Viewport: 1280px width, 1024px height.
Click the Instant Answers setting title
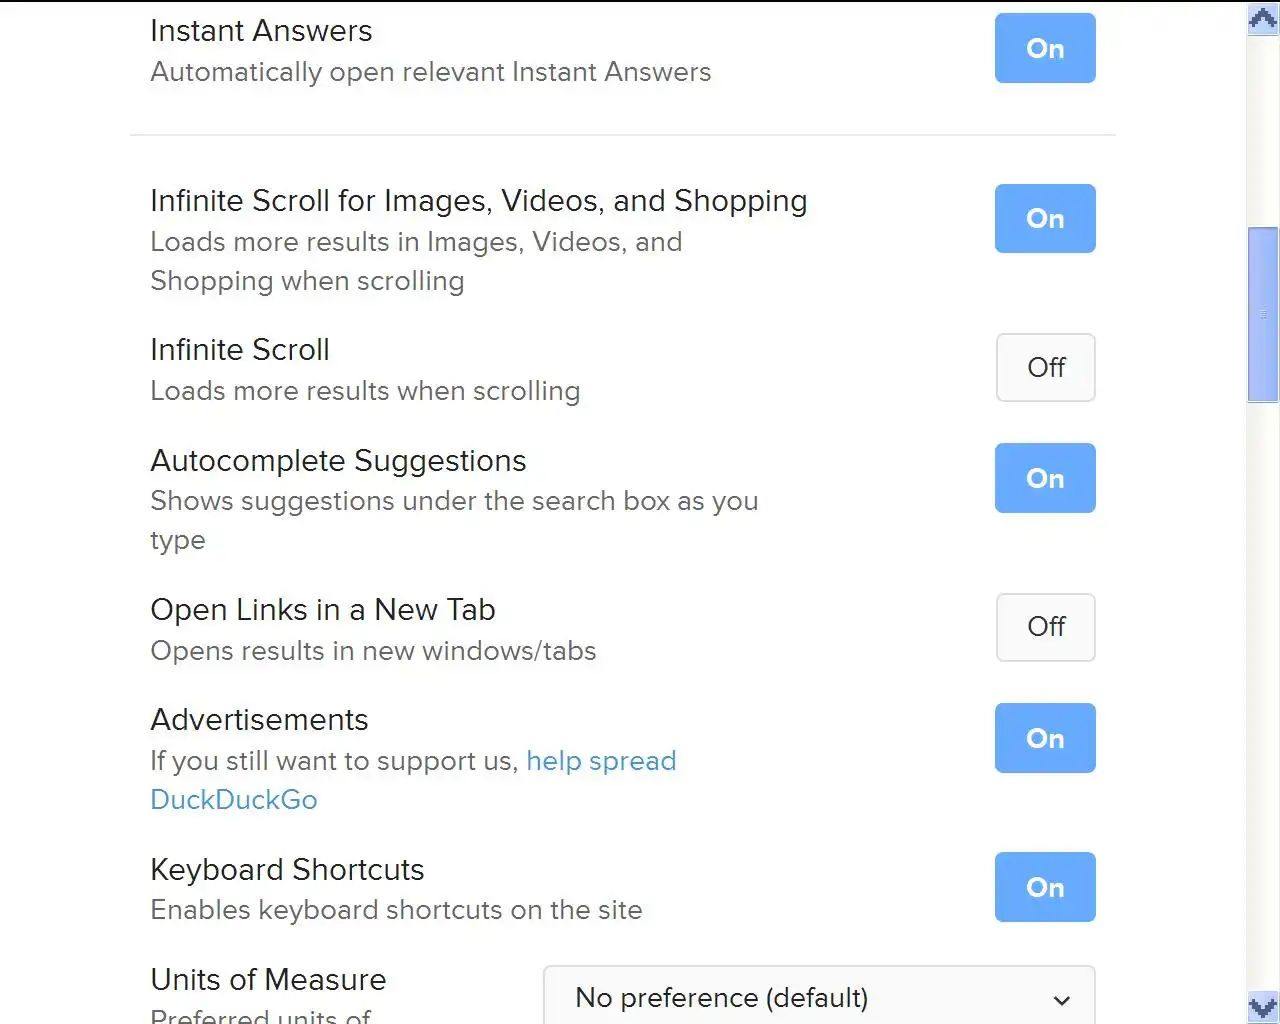point(261,31)
